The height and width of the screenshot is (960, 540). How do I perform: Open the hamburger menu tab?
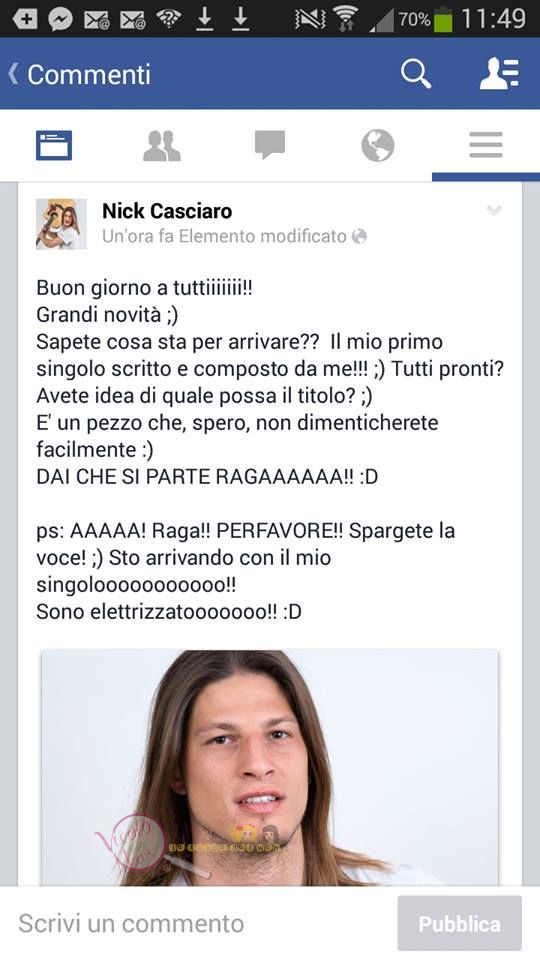tap(486, 145)
